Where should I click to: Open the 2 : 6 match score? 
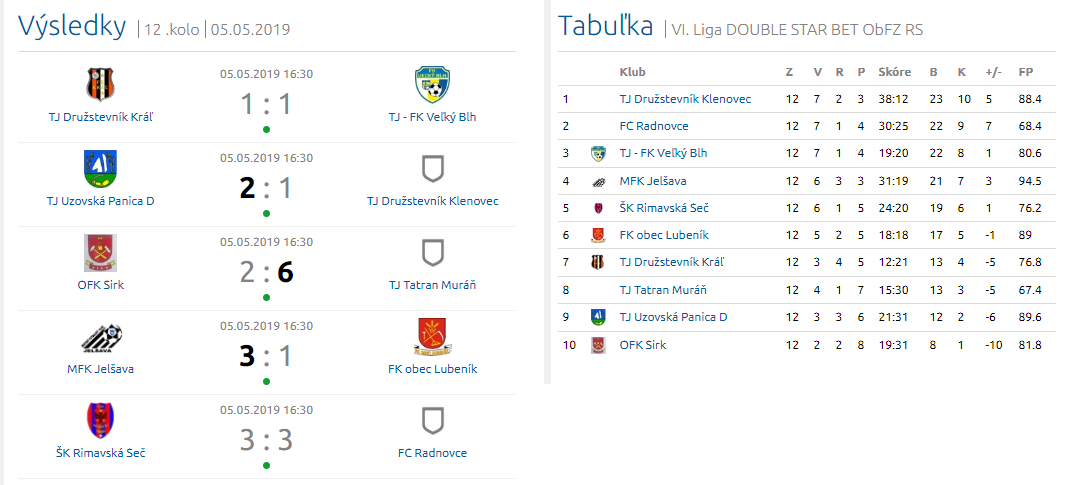click(x=266, y=272)
